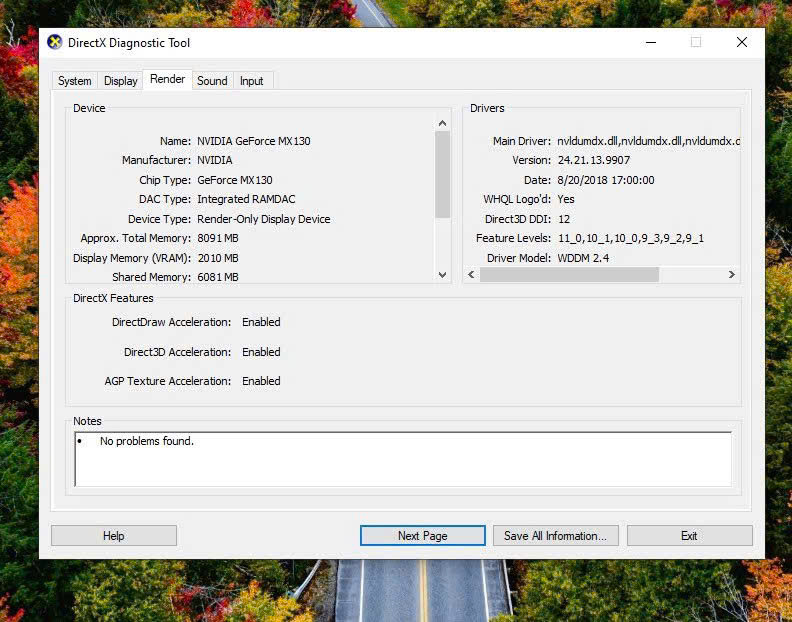Click Device list scroll down arrow
The width and height of the screenshot is (792, 622).
442,275
